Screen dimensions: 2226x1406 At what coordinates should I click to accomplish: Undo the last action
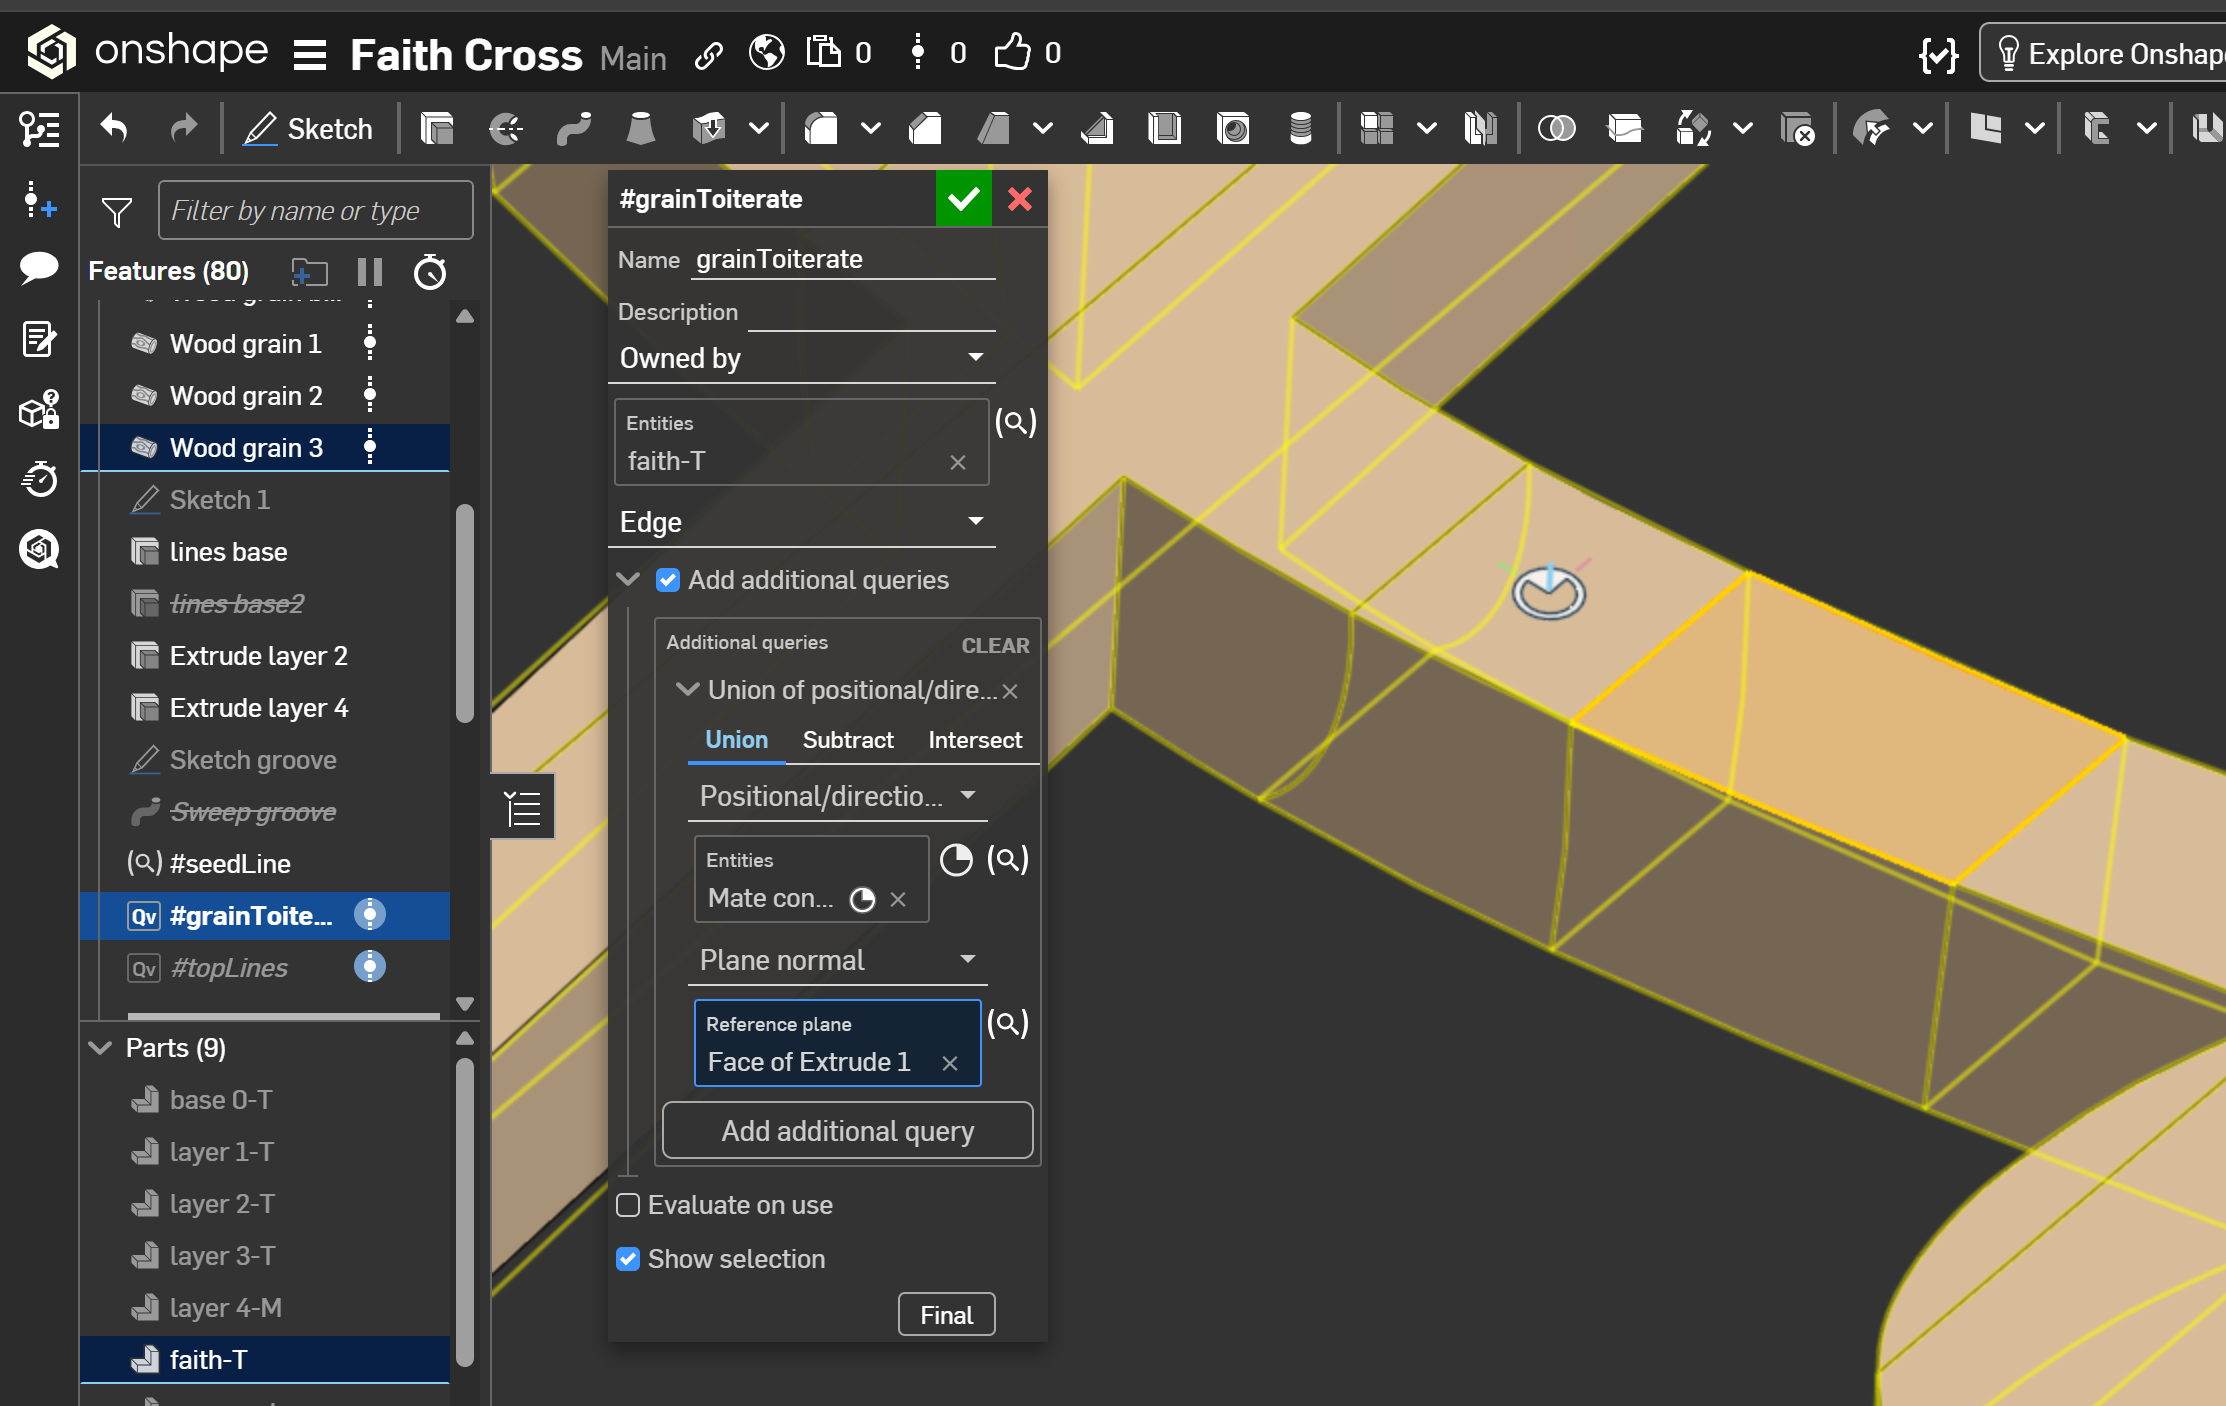coord(114,129)
